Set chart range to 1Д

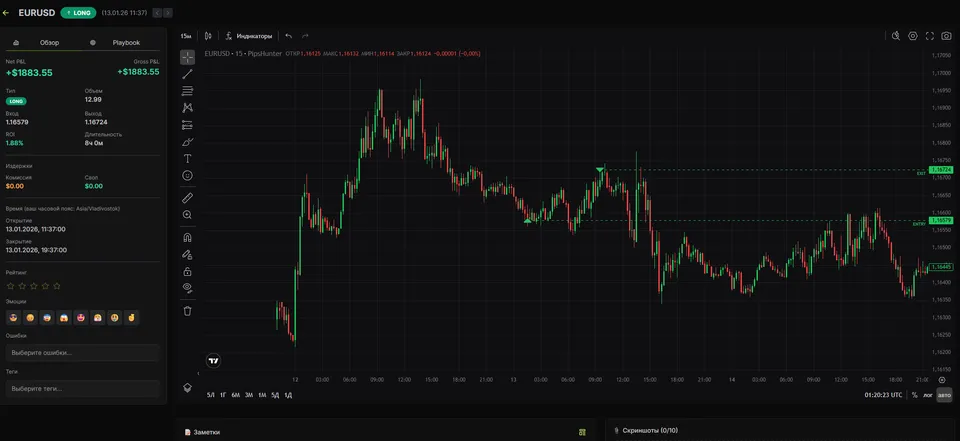coord(288,396)
